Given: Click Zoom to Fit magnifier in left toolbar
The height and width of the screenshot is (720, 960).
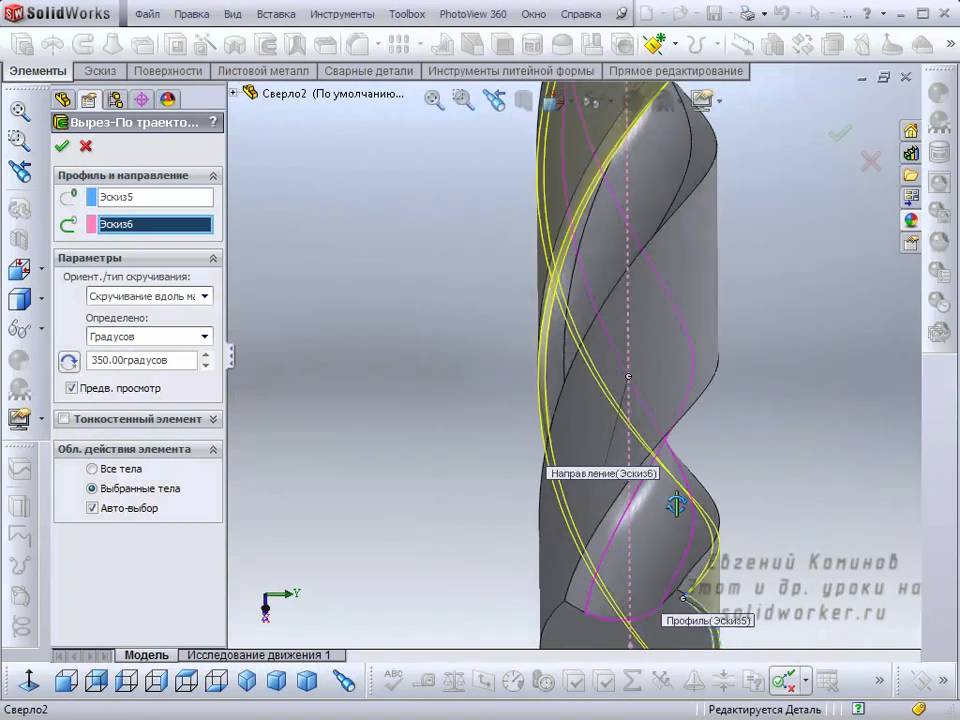Looking at the screenshot, I should 20,111.
